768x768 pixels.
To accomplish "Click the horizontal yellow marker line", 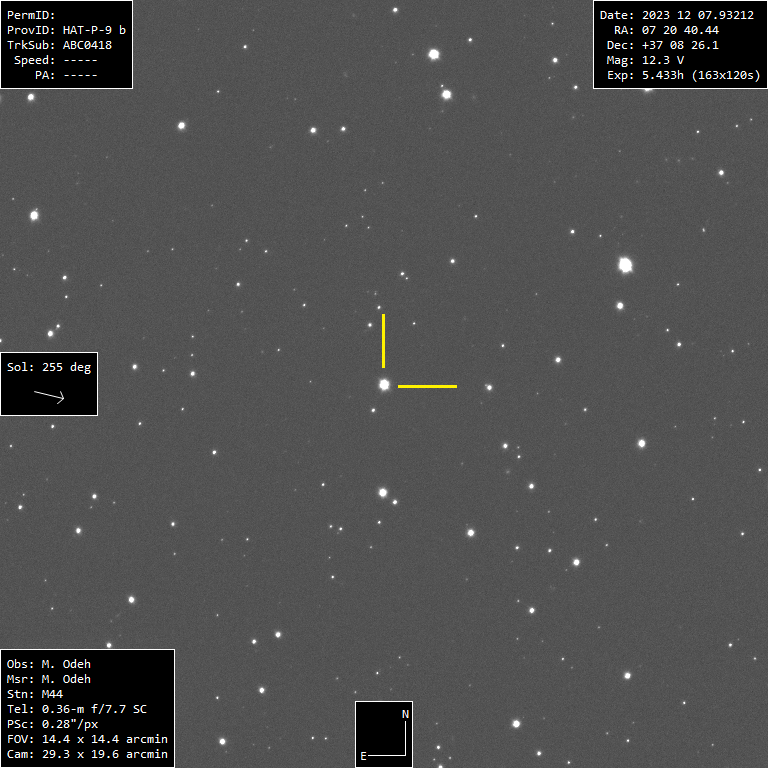I will (x=427, y=386).
